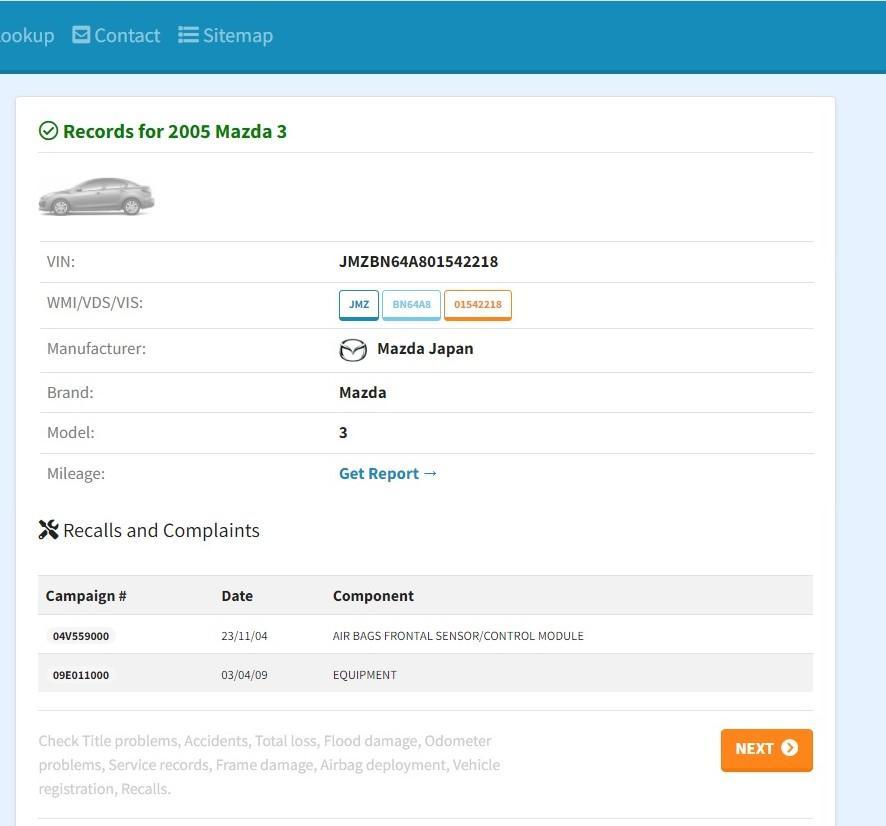Select the BN64A8 VDS badge
This screenshot has height=826, width=886.
(x=411, y=305)
